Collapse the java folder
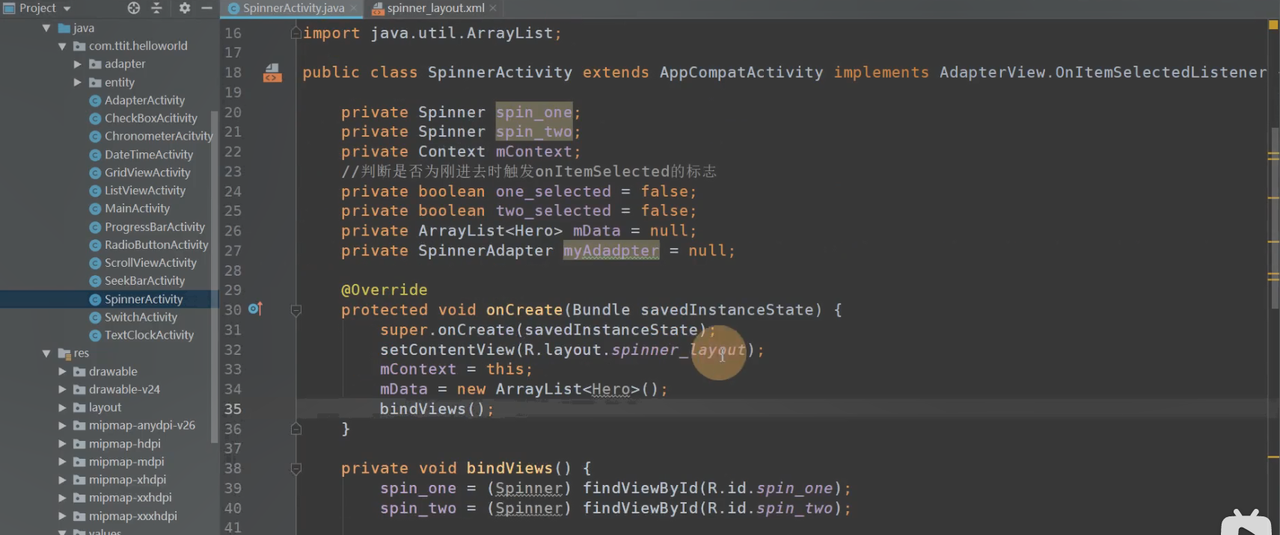The image size is (1280, 535). (x=46, y=28)
